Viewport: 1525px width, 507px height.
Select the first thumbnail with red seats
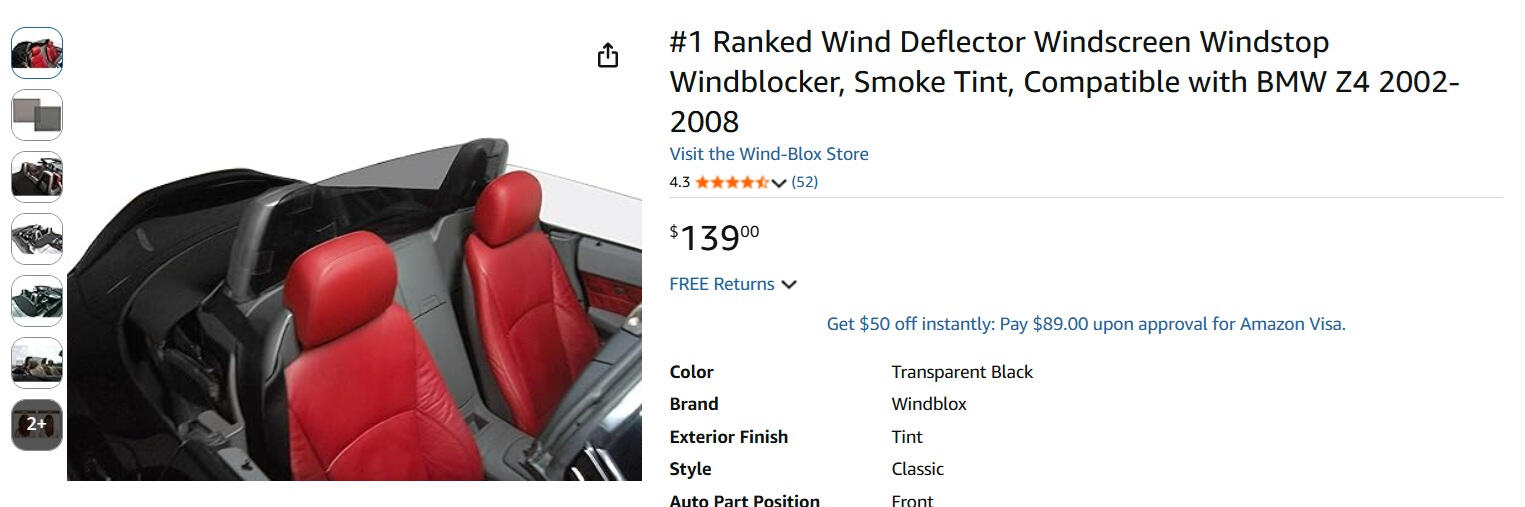coord(37,53)
